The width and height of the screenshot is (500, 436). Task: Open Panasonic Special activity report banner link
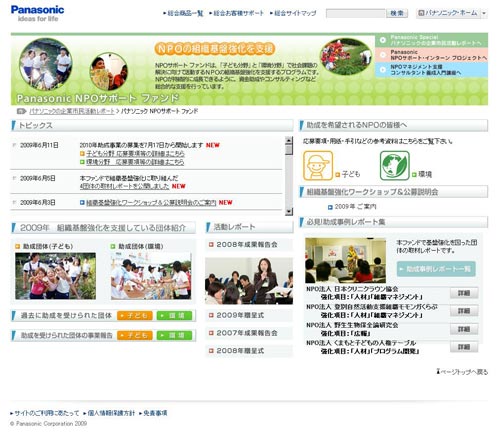[x=432, y=40]
